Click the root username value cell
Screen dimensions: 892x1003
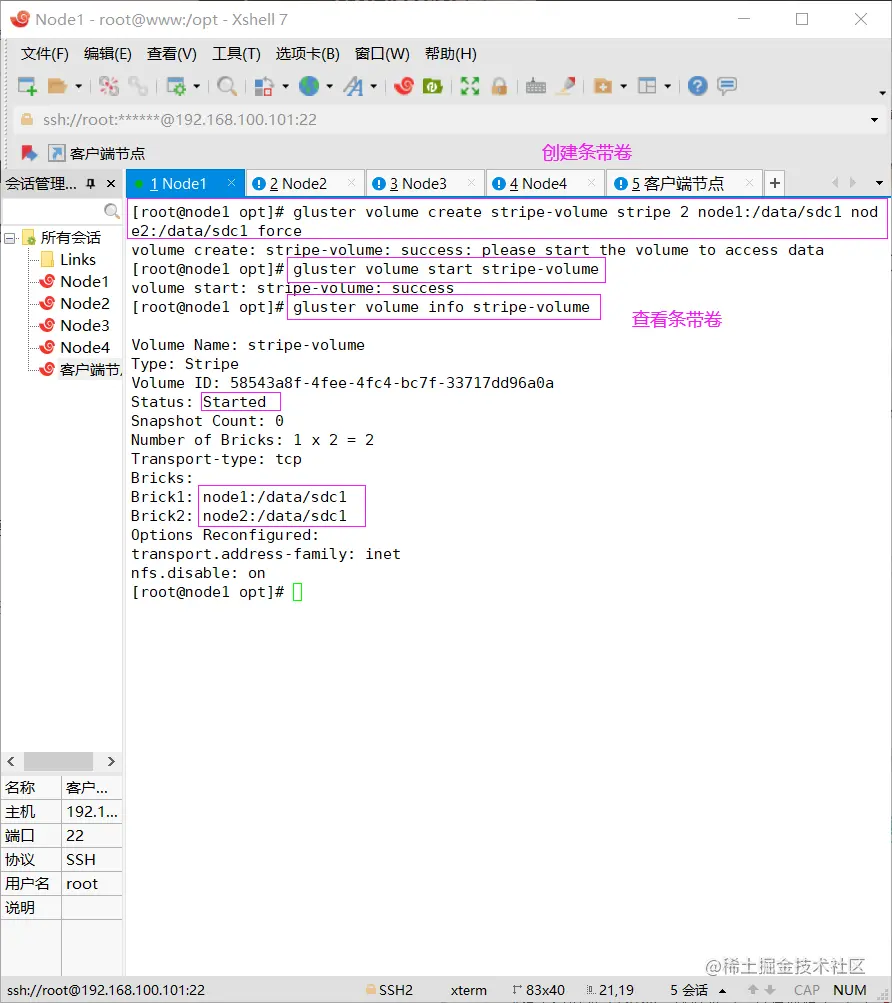click(92, 884)
